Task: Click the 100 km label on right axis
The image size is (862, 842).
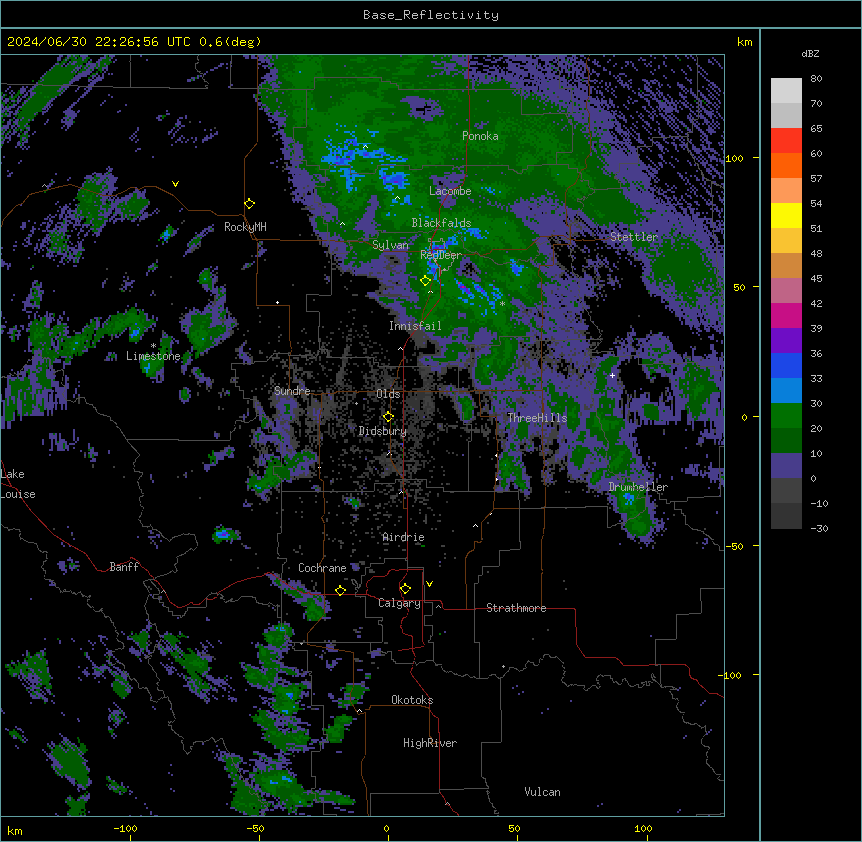Action: (734, 158)
